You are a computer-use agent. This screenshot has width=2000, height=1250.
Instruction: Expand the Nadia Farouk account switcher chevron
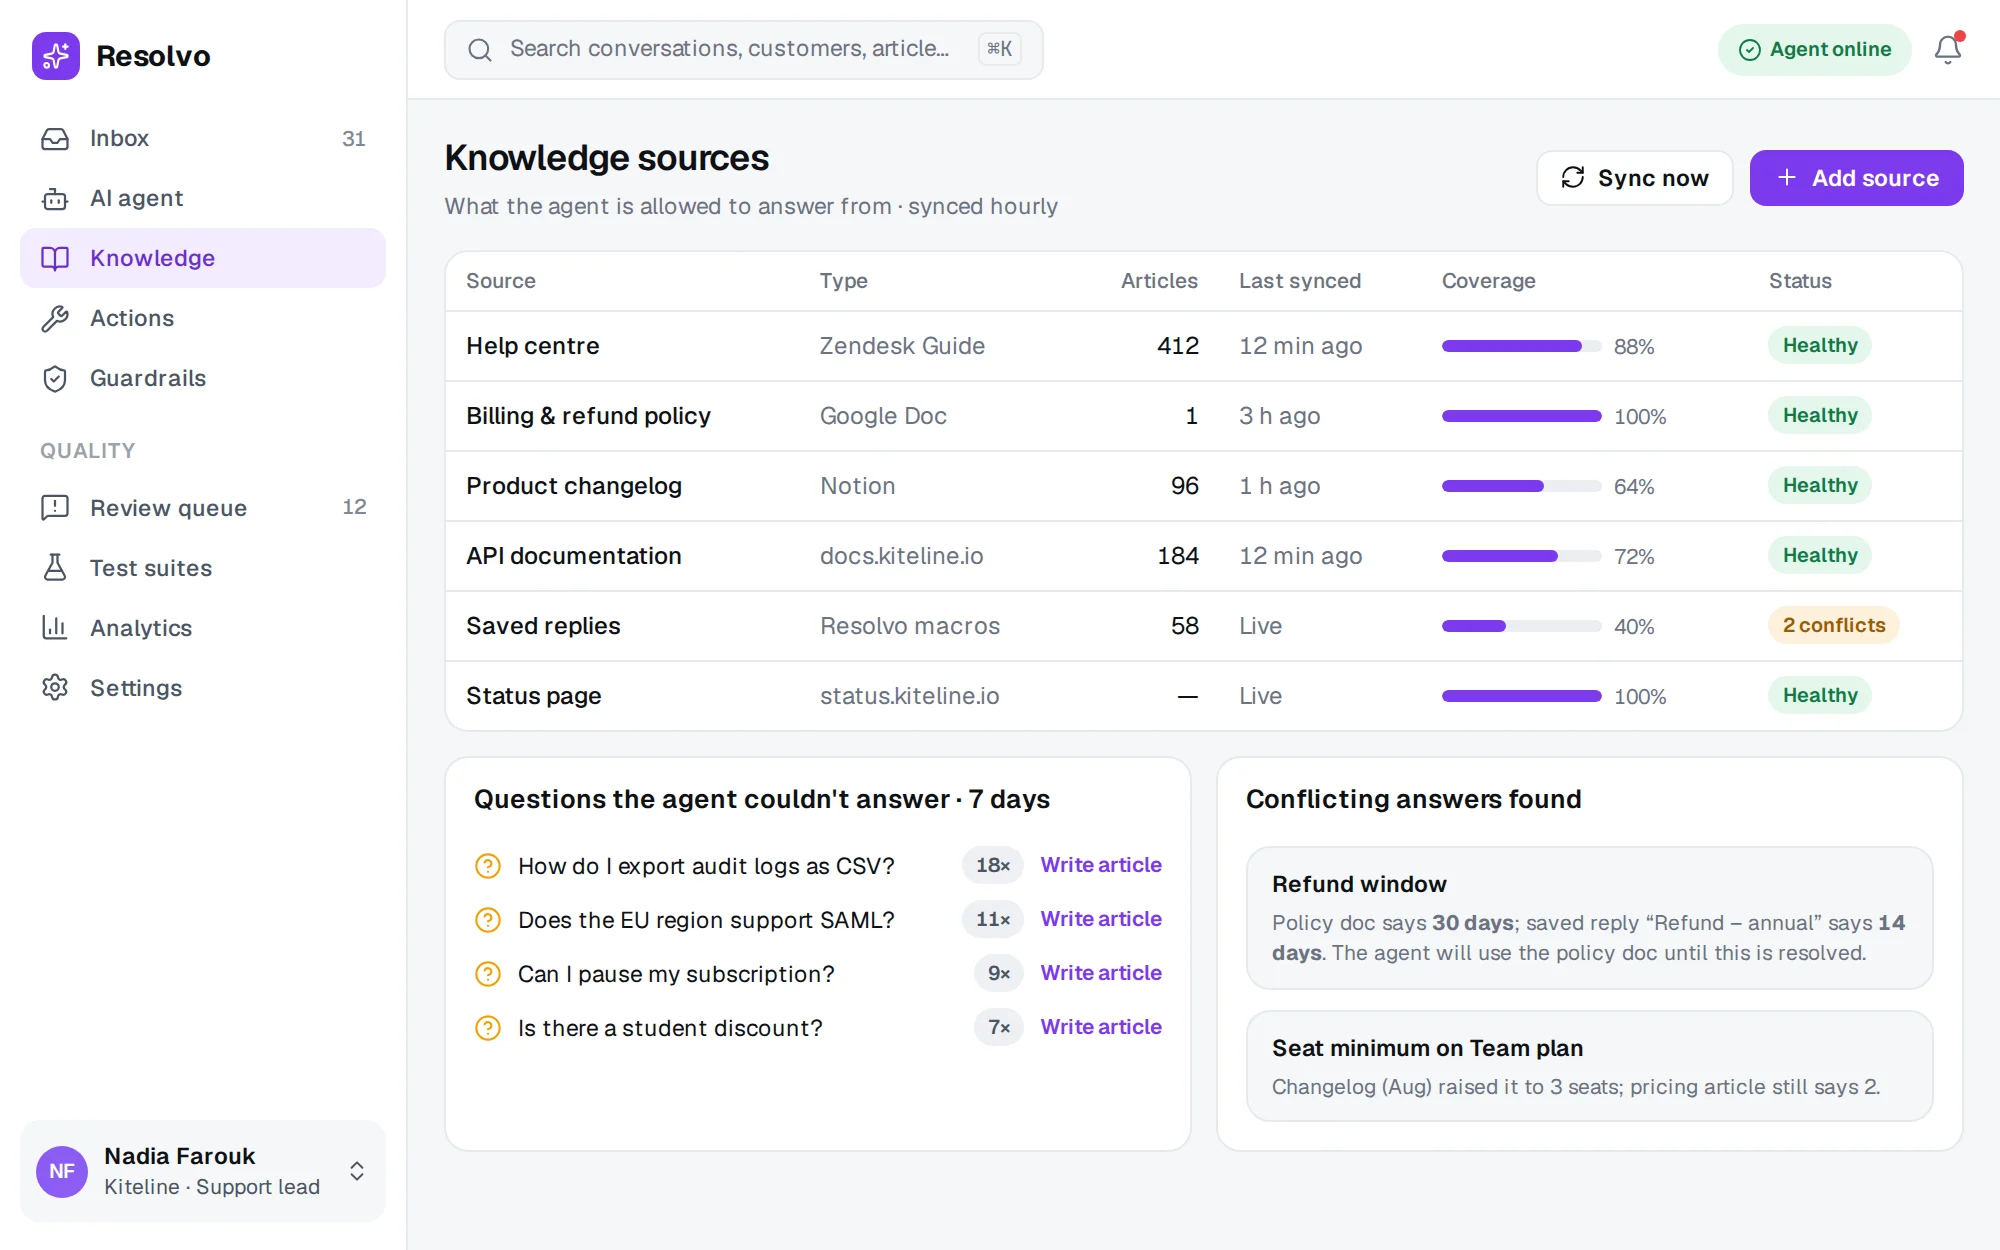[x=357, y=1171]
